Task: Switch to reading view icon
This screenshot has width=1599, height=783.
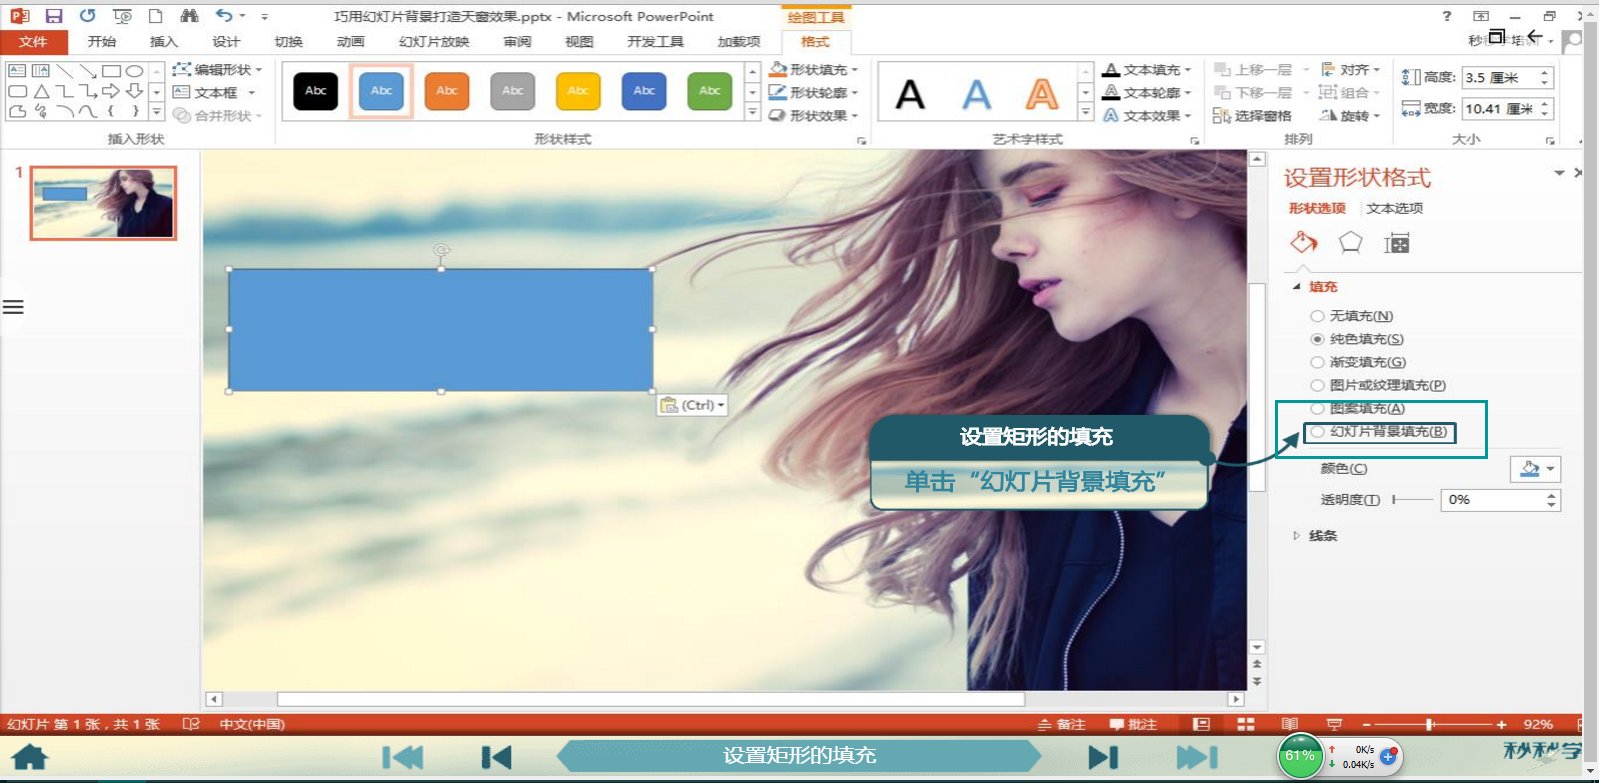Action: [1290, 724]
